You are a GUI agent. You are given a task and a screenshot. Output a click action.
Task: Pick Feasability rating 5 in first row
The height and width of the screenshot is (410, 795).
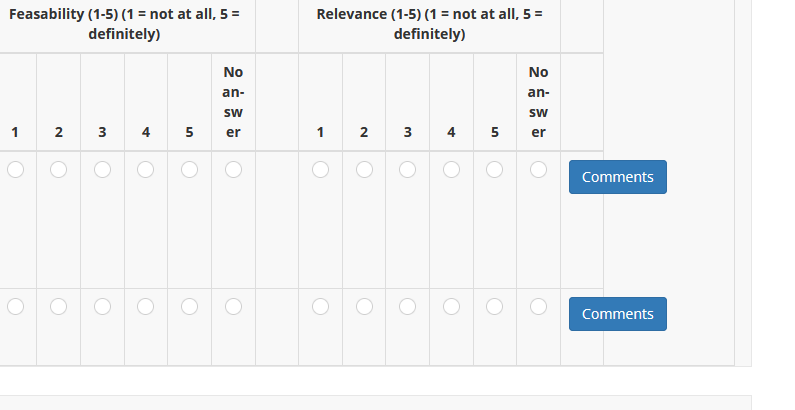(189, 170)
